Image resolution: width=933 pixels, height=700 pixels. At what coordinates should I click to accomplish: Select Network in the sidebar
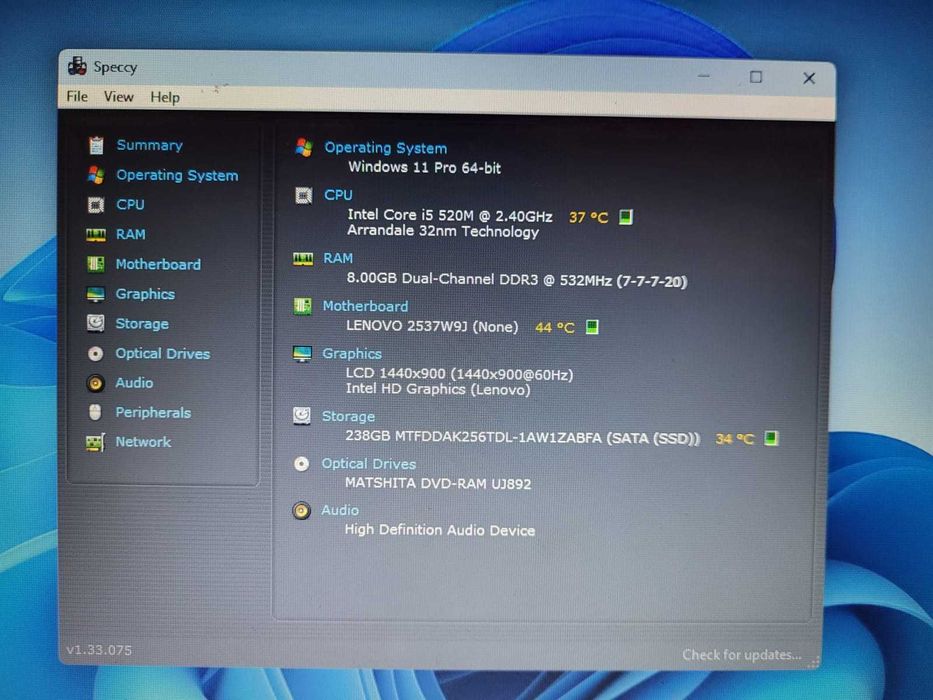(x=143, y=442)
